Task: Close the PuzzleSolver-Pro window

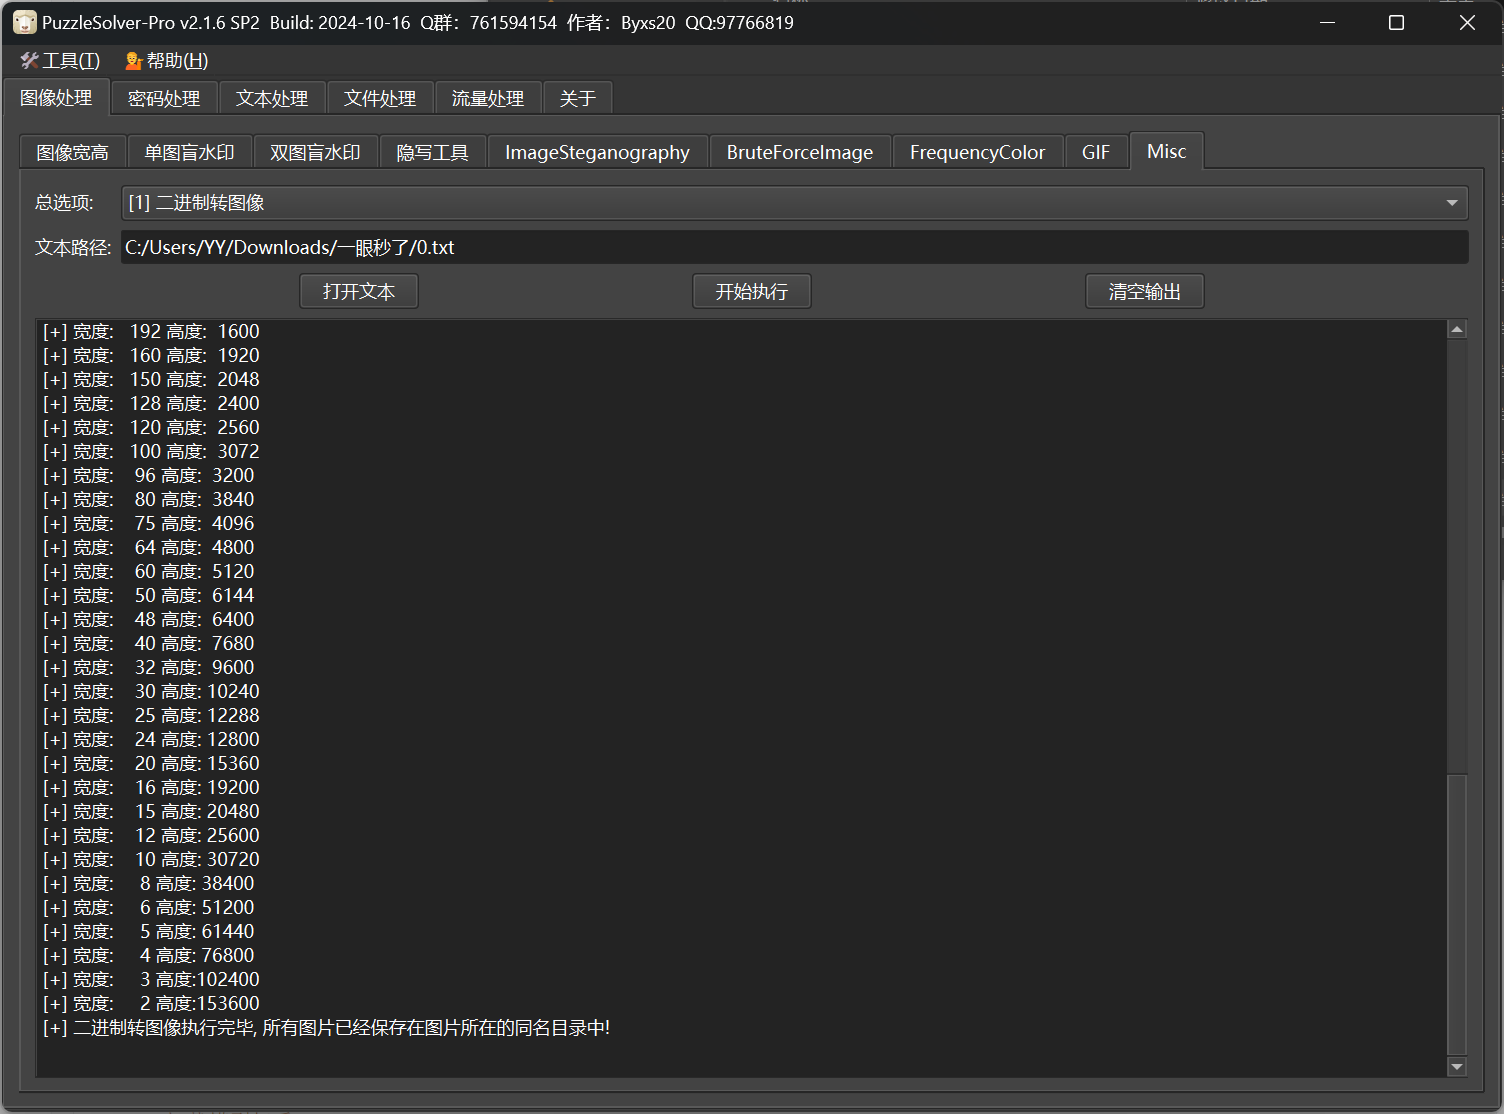Action: [x=1467, y=22]
